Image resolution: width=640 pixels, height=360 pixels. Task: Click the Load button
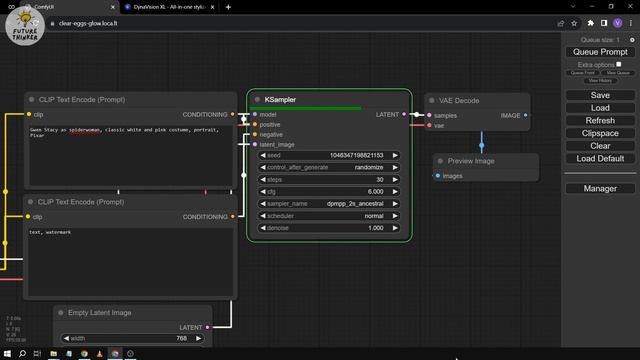(600, 108)
